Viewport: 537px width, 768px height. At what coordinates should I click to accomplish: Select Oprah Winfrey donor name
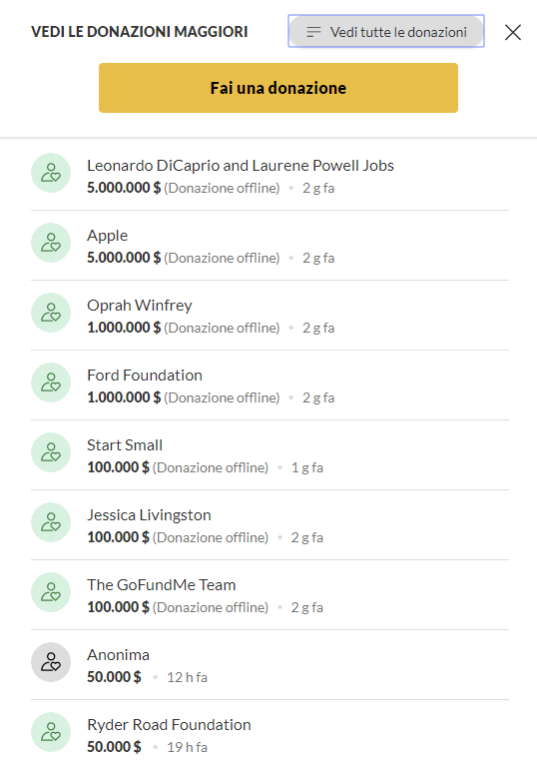click(140, 305)
